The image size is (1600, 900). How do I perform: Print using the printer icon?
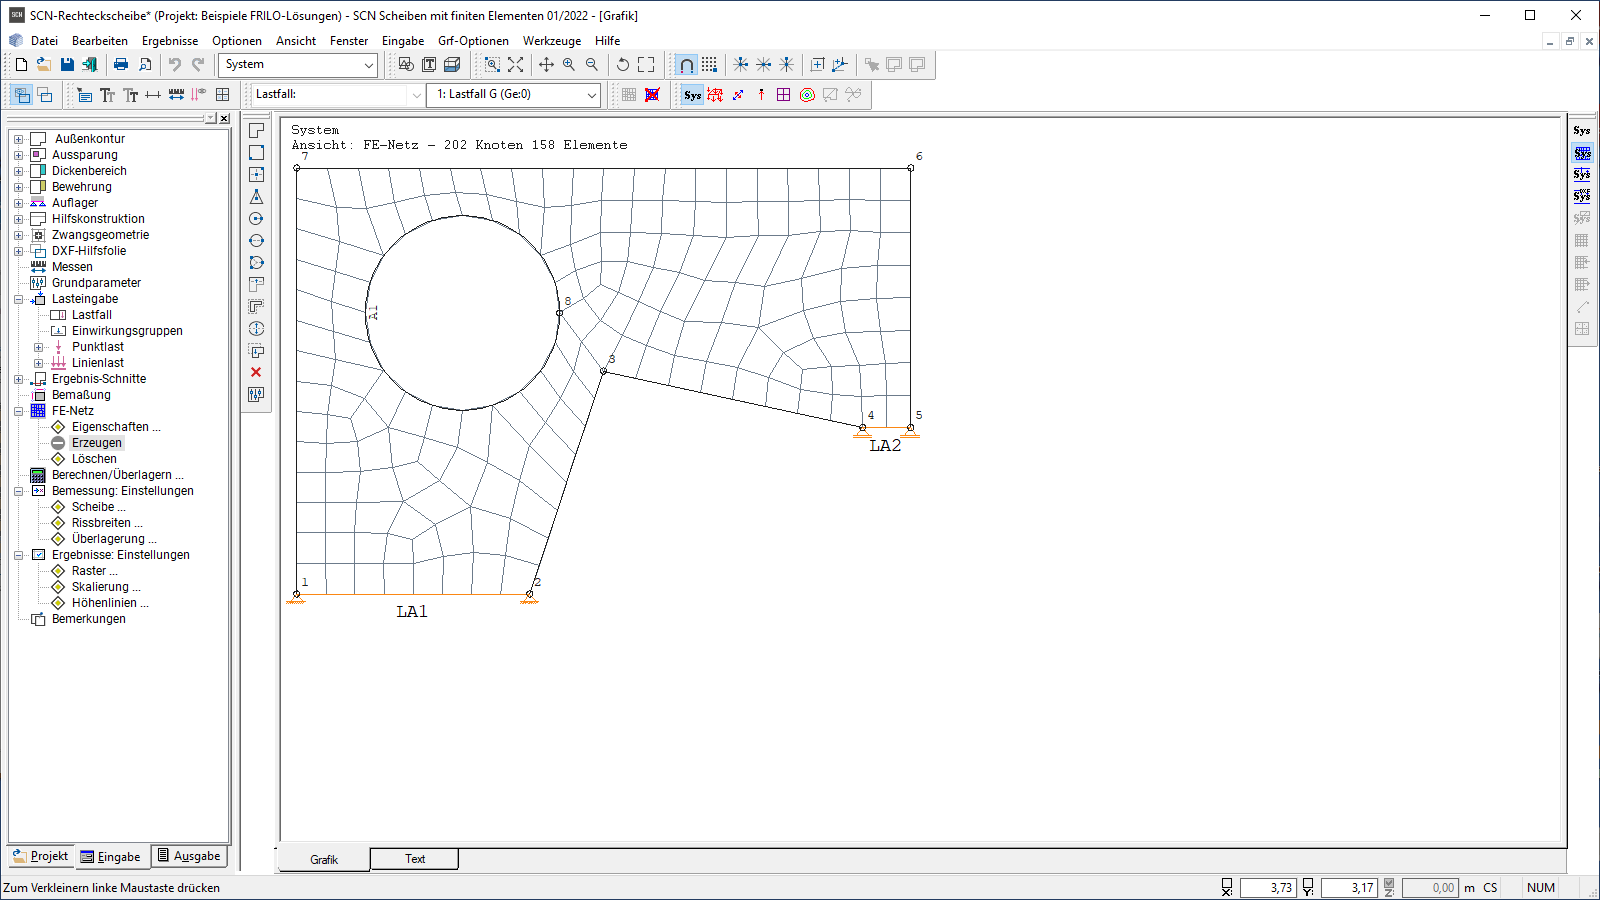(x=121, y=64)
